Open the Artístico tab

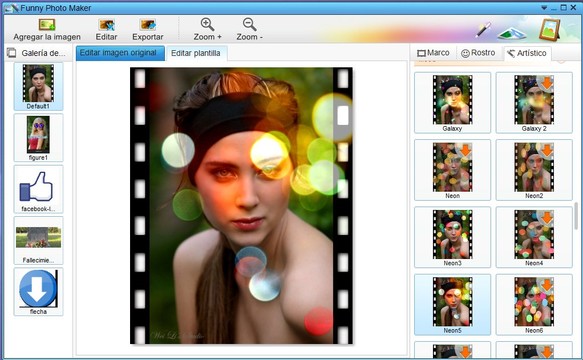(527, 53)
